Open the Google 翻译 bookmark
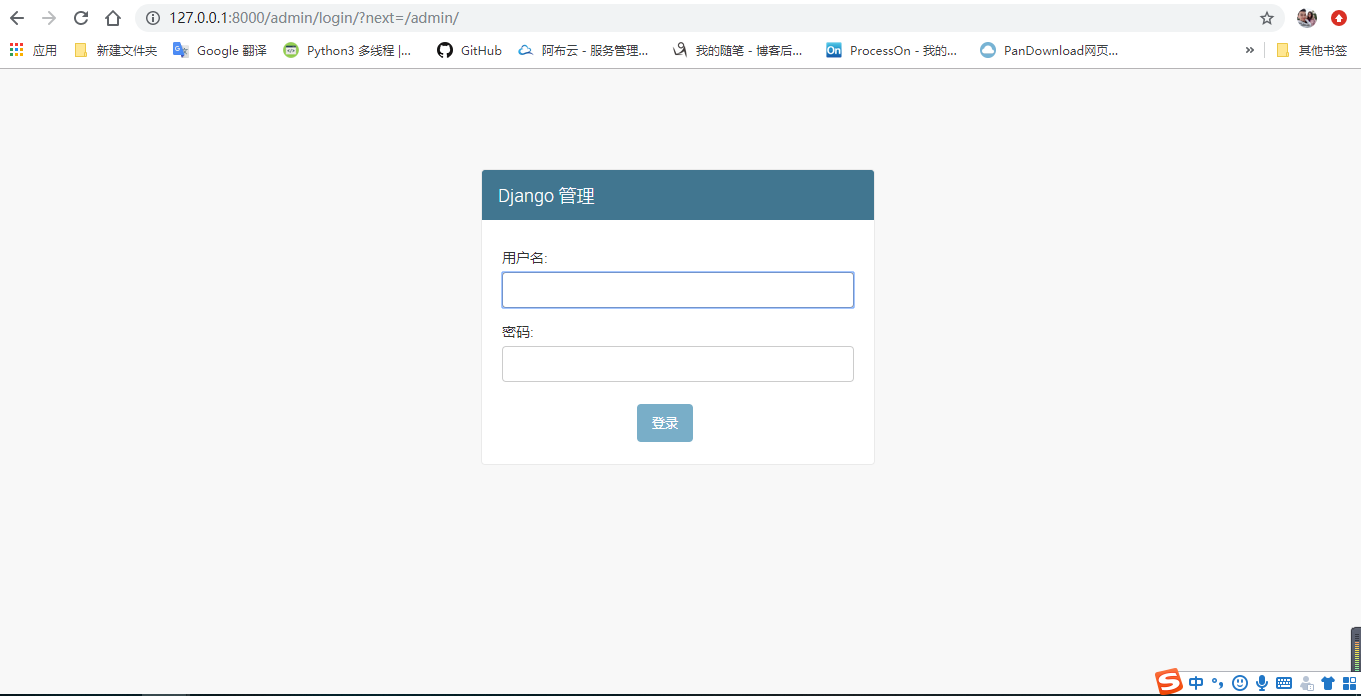 [x=220, y=50]
